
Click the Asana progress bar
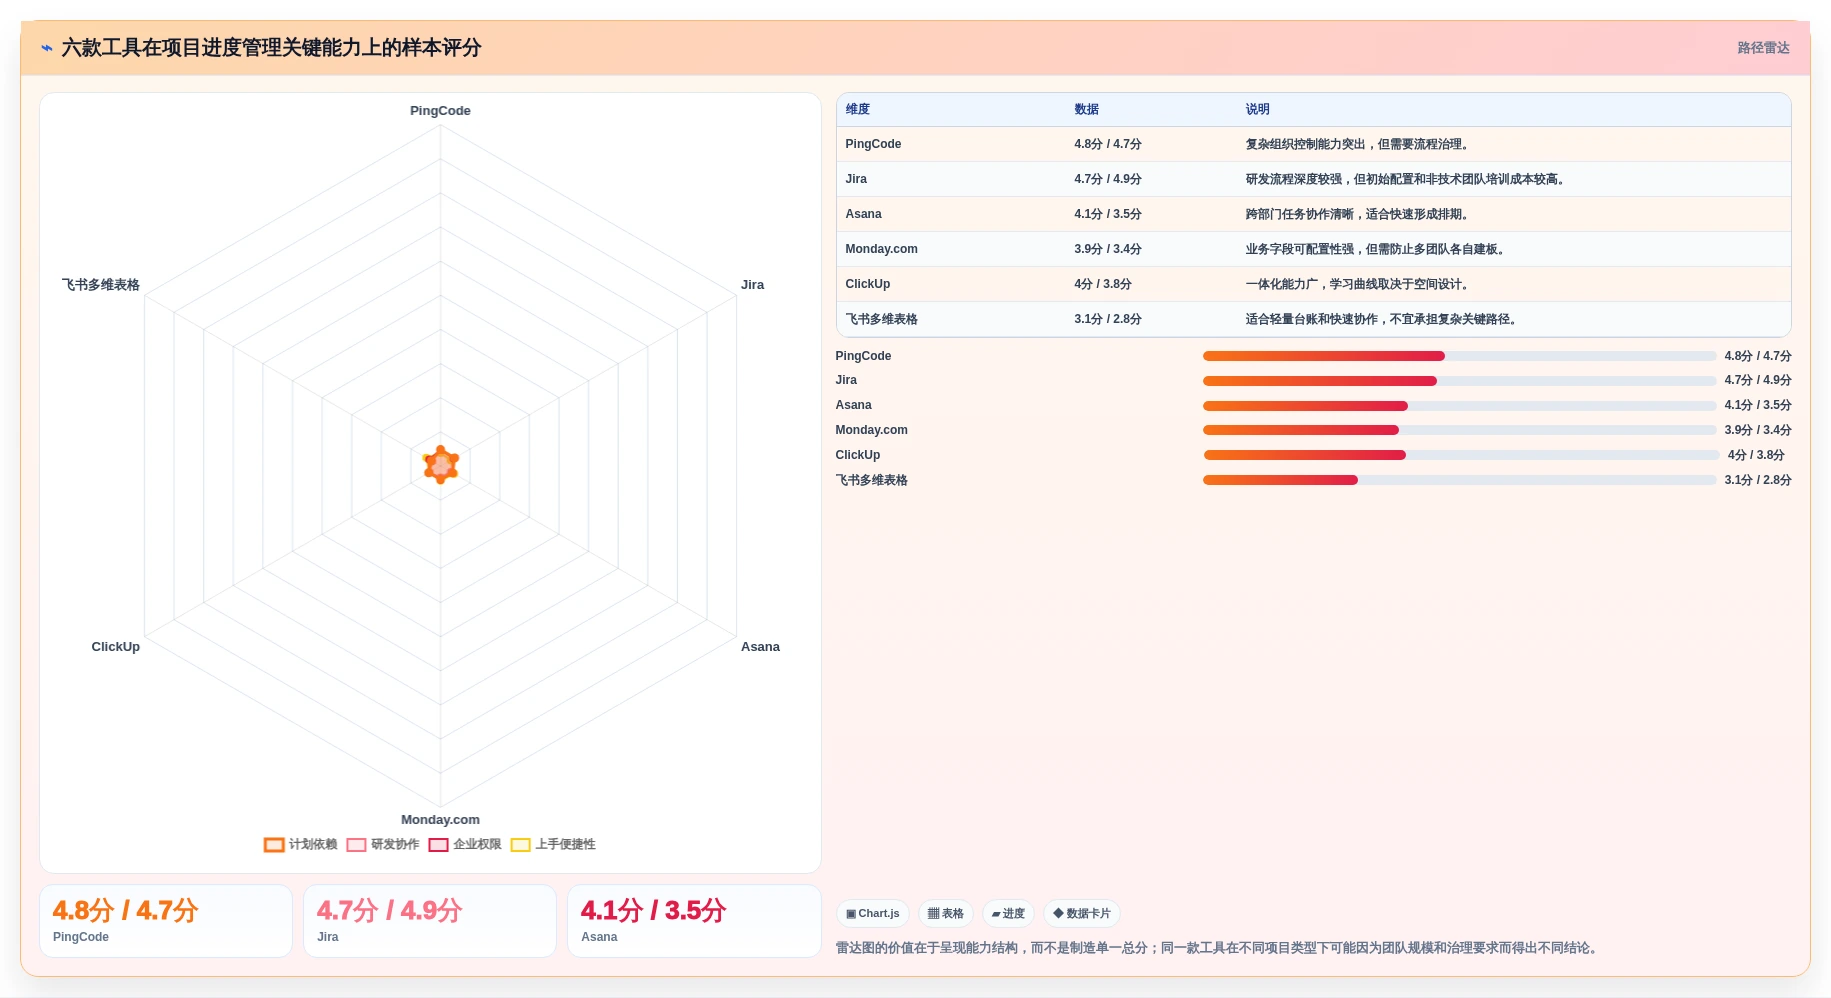click(x=1459, y=406)
